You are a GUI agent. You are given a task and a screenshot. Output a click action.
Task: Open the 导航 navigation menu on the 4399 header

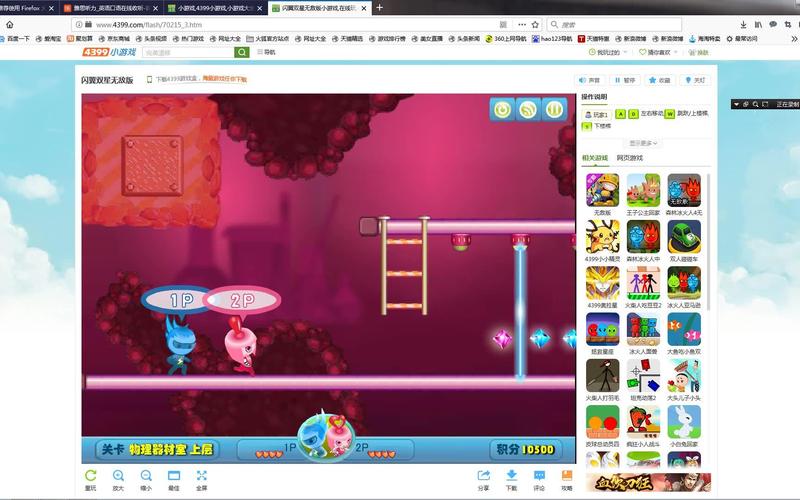(266, 52)
